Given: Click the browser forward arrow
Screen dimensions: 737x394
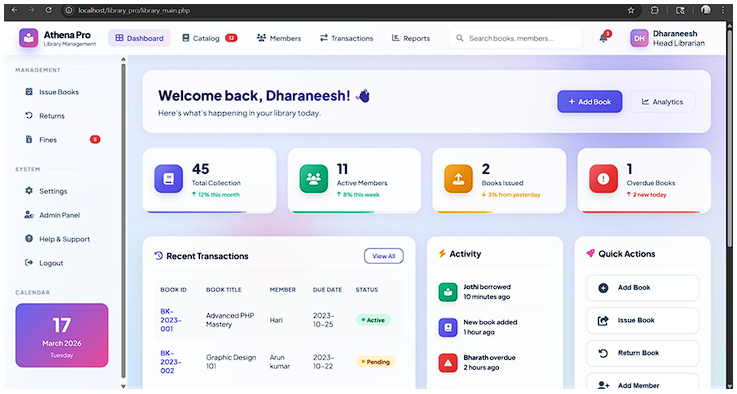Looking at the screenshot, I should click(31, 10).
